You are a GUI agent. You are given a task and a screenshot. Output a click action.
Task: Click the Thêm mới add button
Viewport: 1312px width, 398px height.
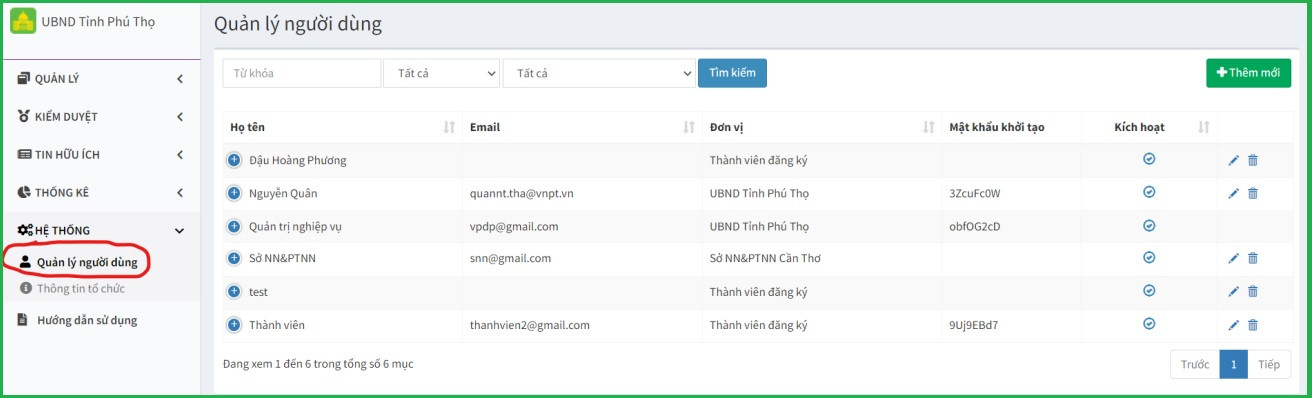(x=1248, y=73)
